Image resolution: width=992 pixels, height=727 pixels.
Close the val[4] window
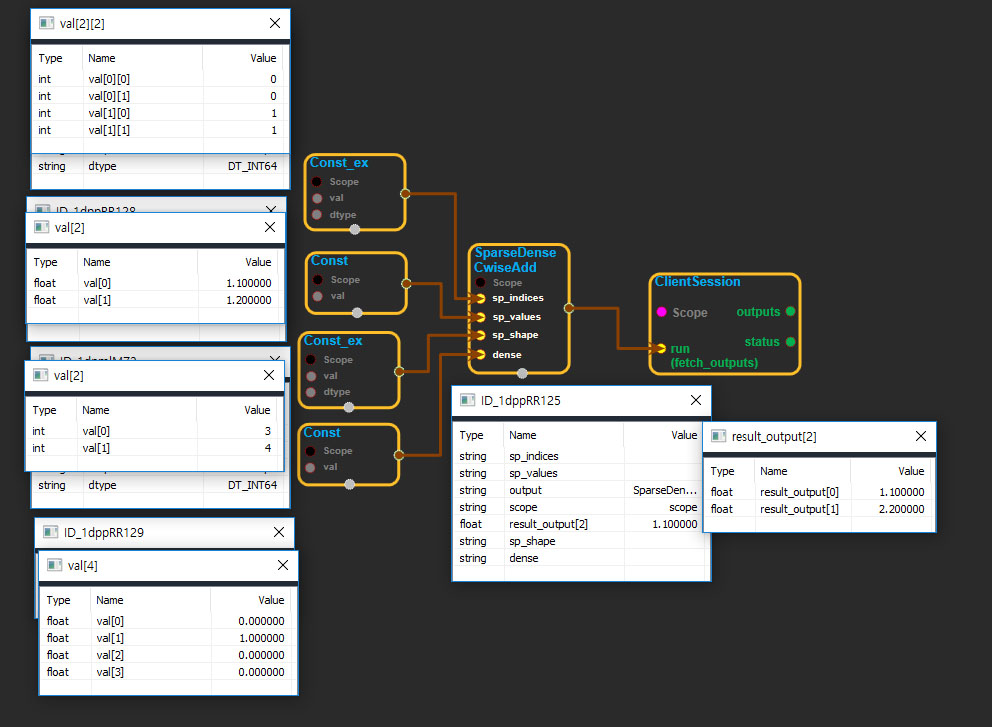click(x=280, y=566)
